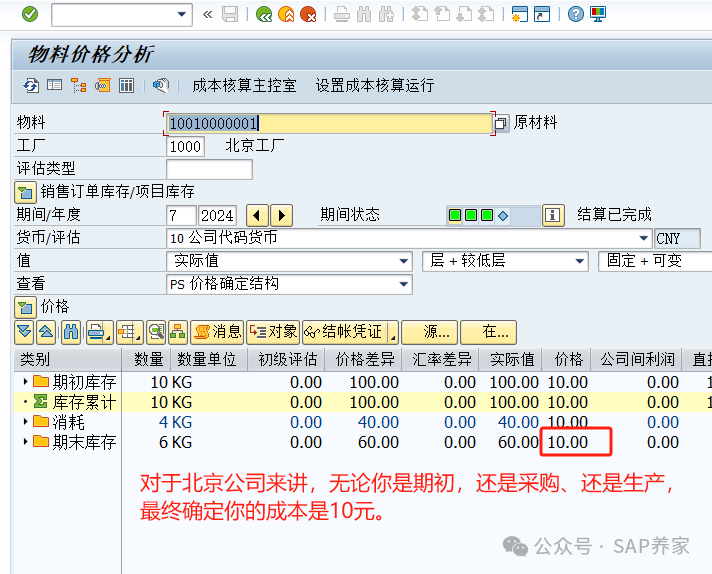The width and height of the screenshot is (712, 574).
Task: Click the red Cancel icon
Action: coord(308,15)
